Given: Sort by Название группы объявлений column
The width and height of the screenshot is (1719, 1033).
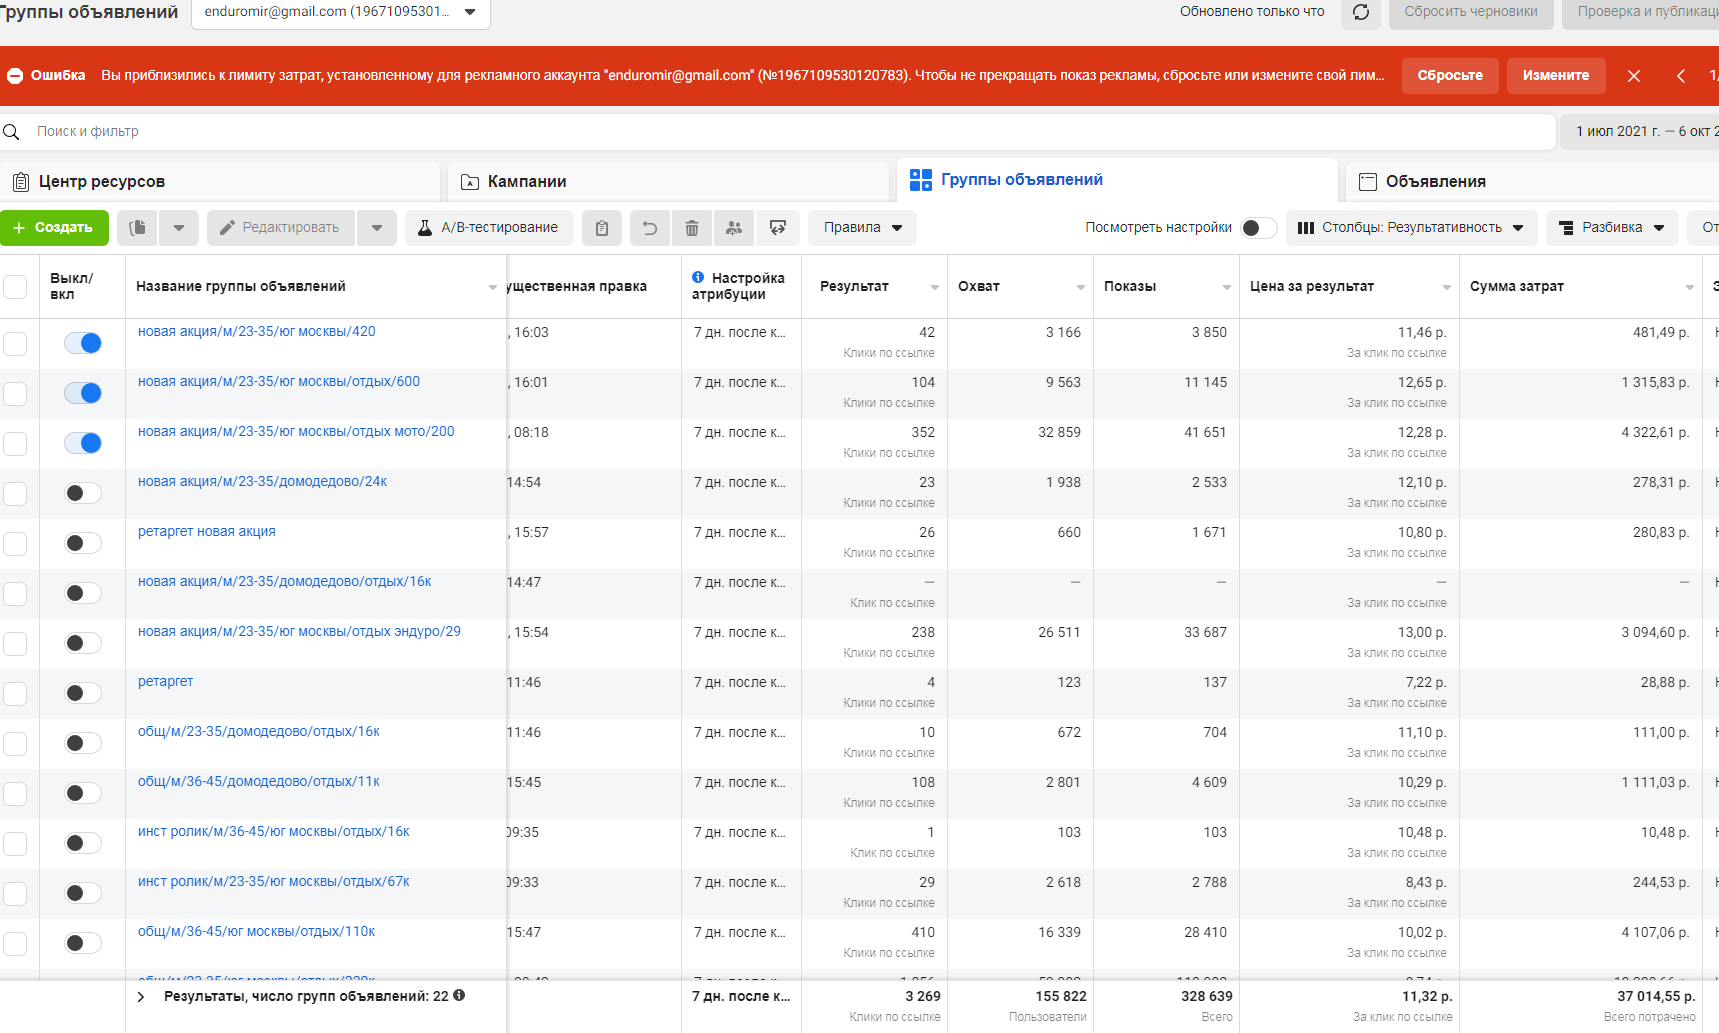Looking at the screenshot, I should click(x=316, y=287).
